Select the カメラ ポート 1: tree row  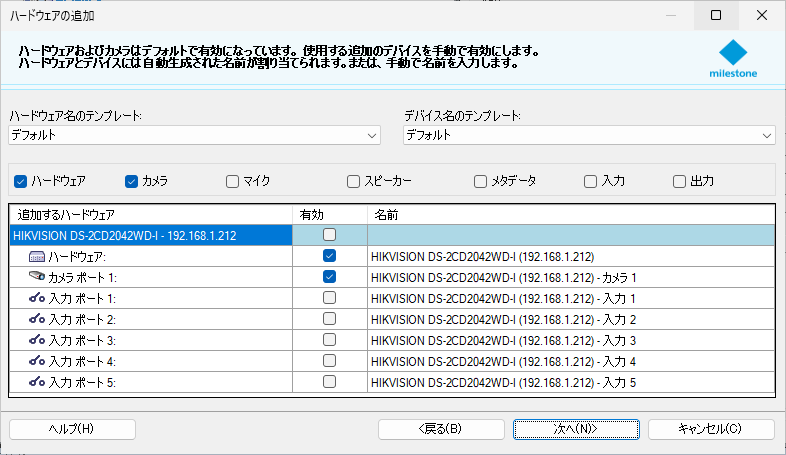point(150,278)
